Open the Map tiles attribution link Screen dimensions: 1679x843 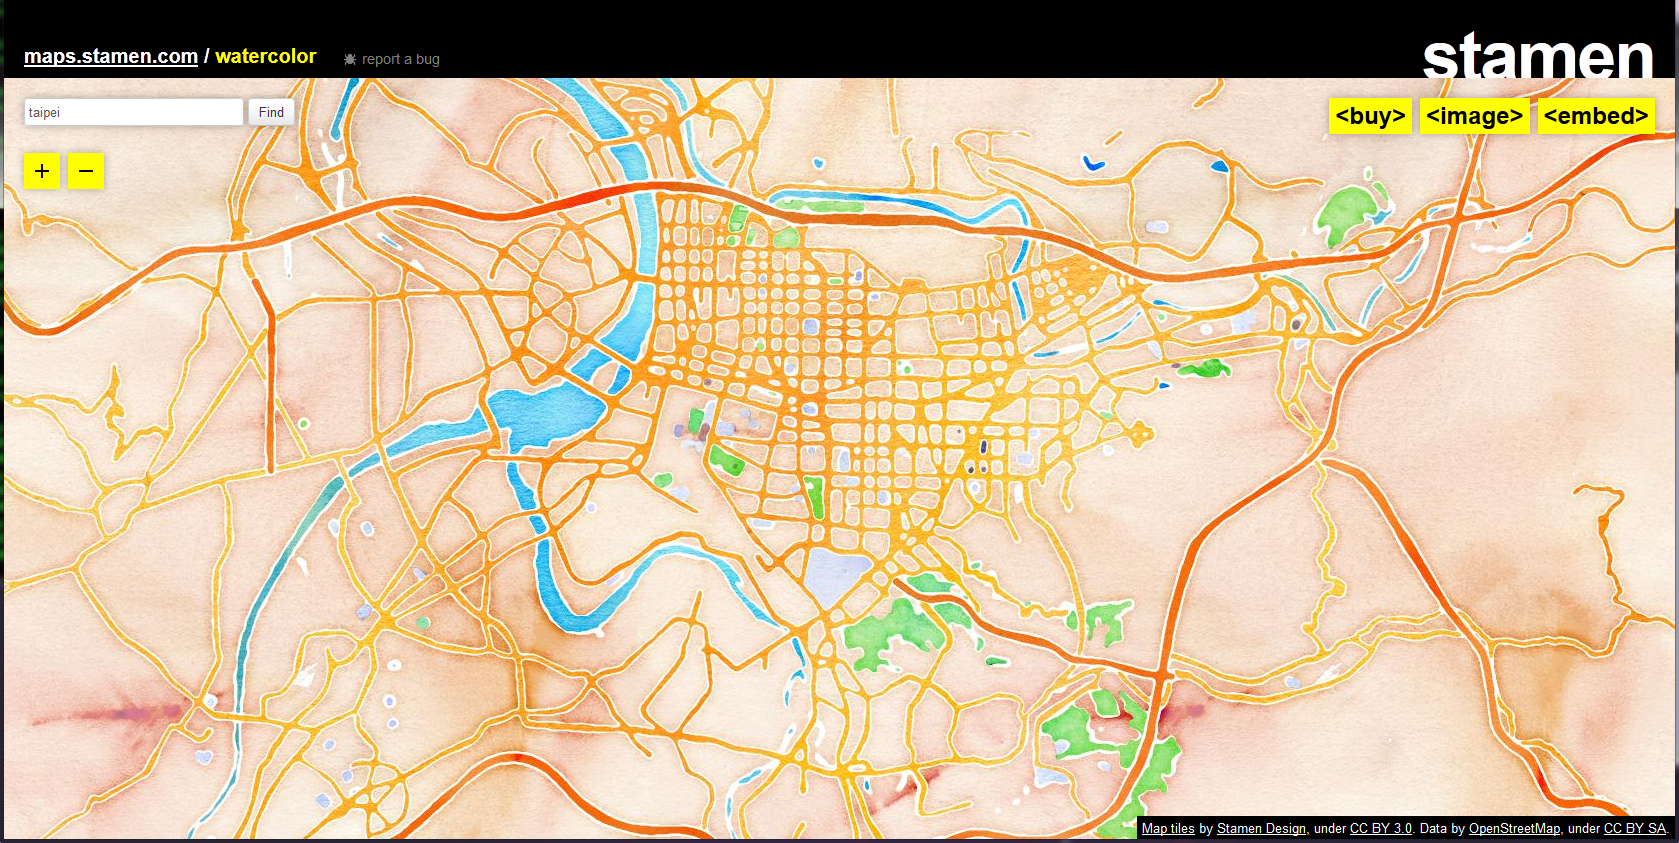click(1168, 828)
